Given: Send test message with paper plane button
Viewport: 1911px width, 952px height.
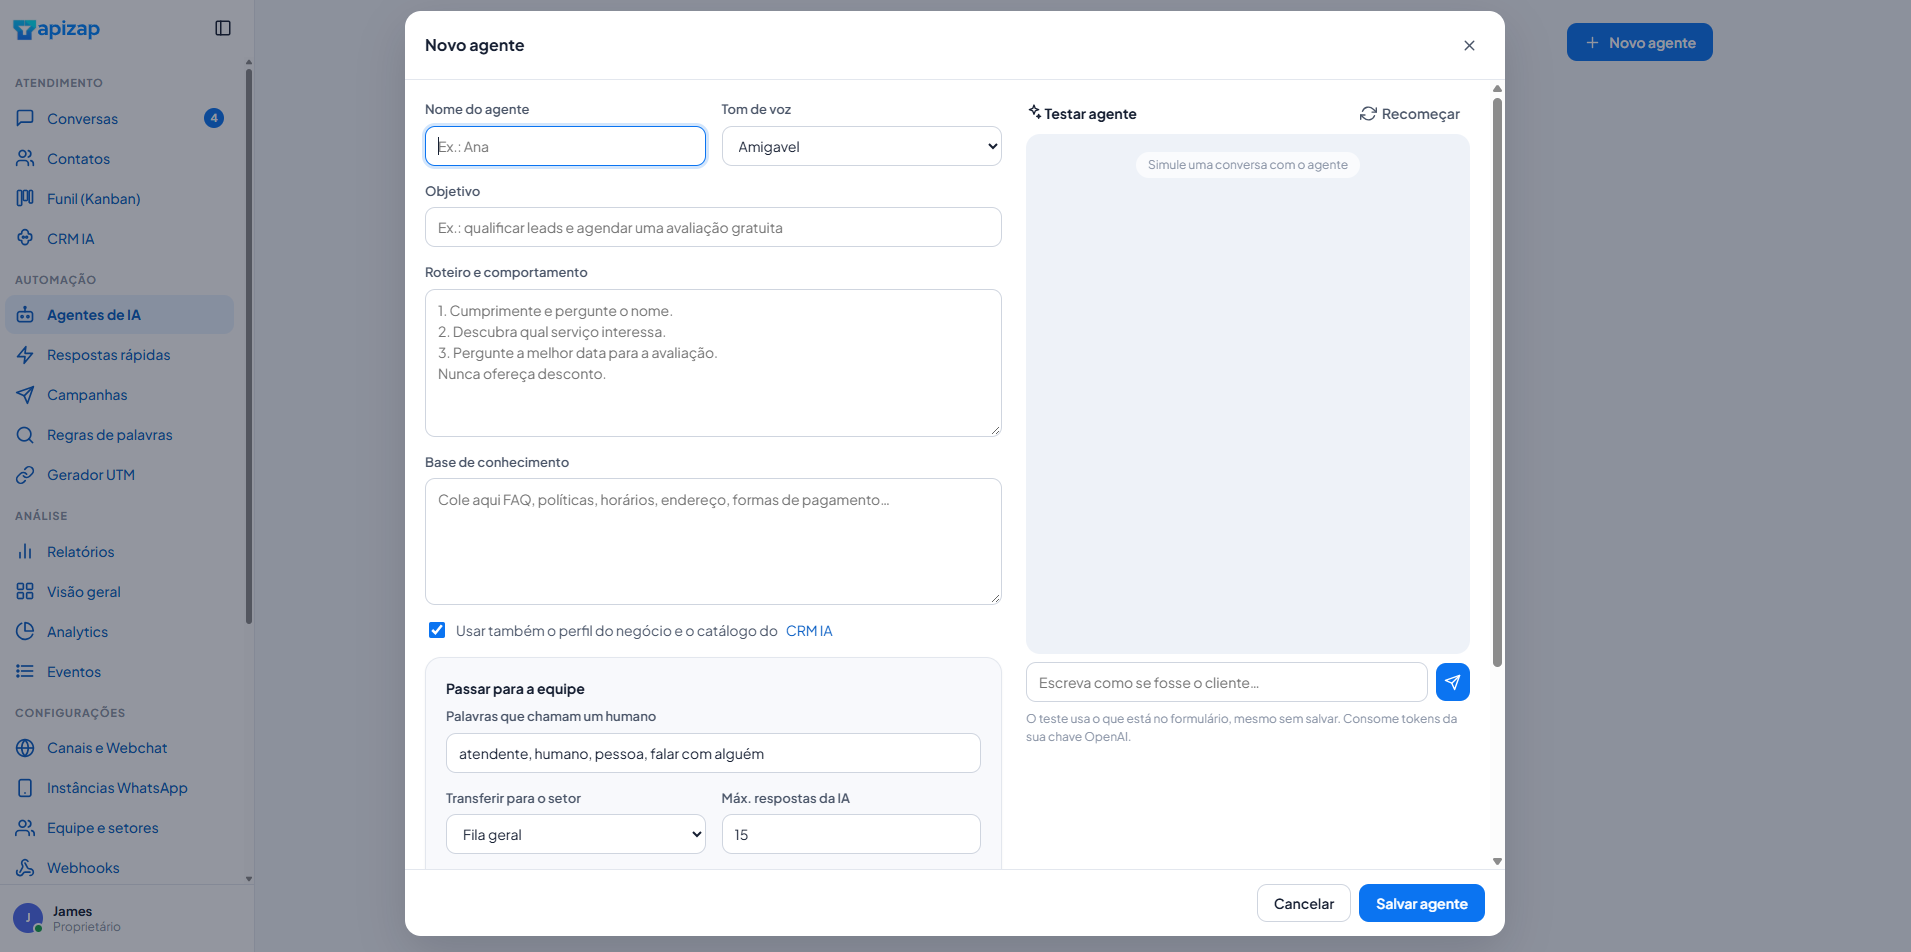Looking at the screenshot, I should click(1452, 682).
